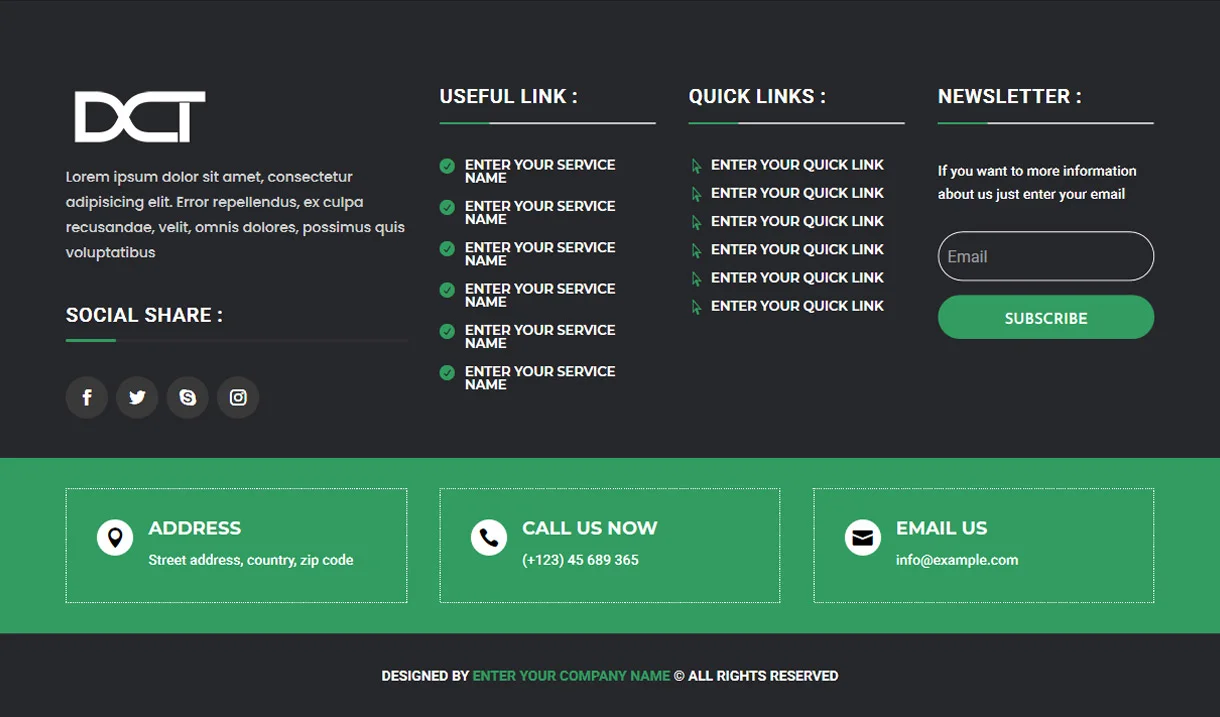The image size is (1220, 717).
Task: Click the DCT logo image
Action: pyautogui.click(x=139, y=115)
